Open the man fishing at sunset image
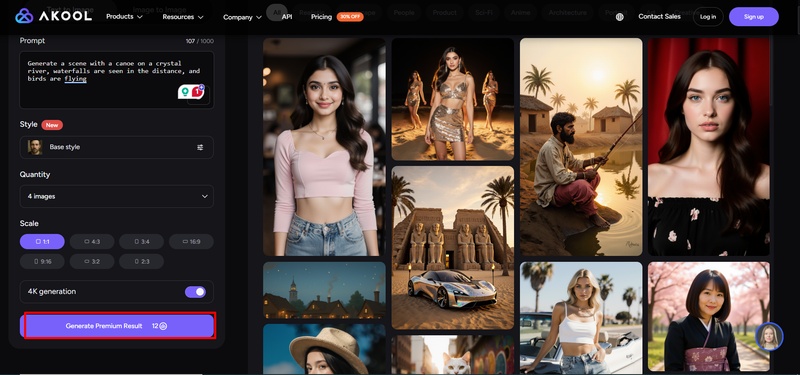The image size is (800, 375). click(581, 147)
